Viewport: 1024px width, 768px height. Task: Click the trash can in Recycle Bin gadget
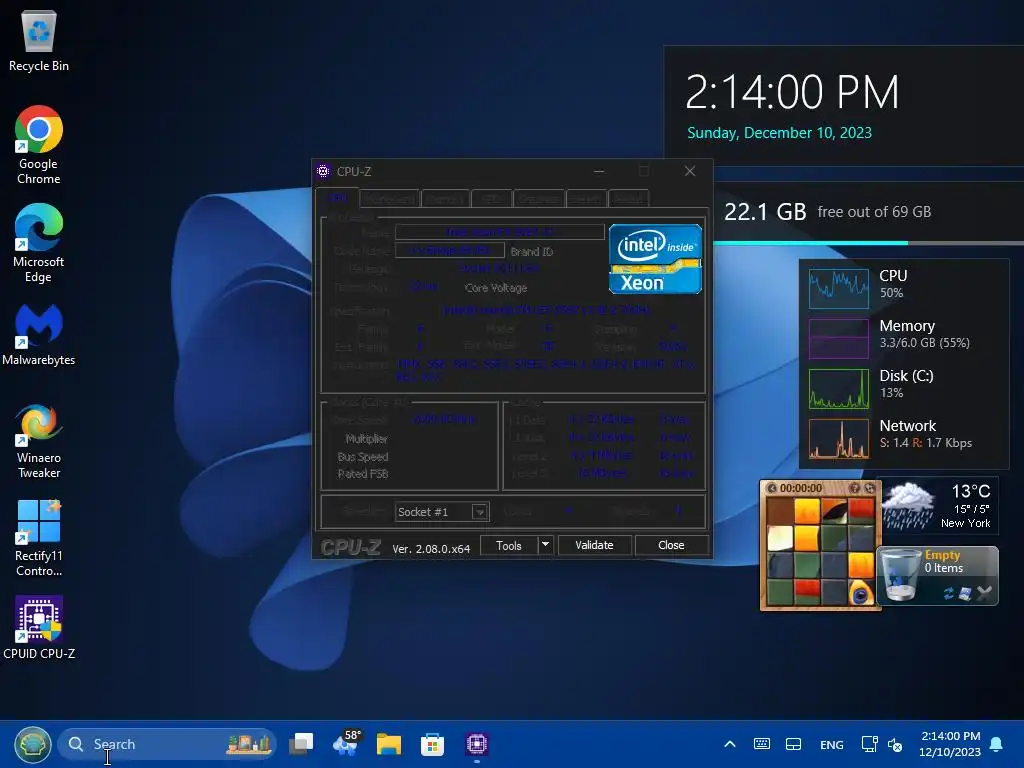coord(900,575)
